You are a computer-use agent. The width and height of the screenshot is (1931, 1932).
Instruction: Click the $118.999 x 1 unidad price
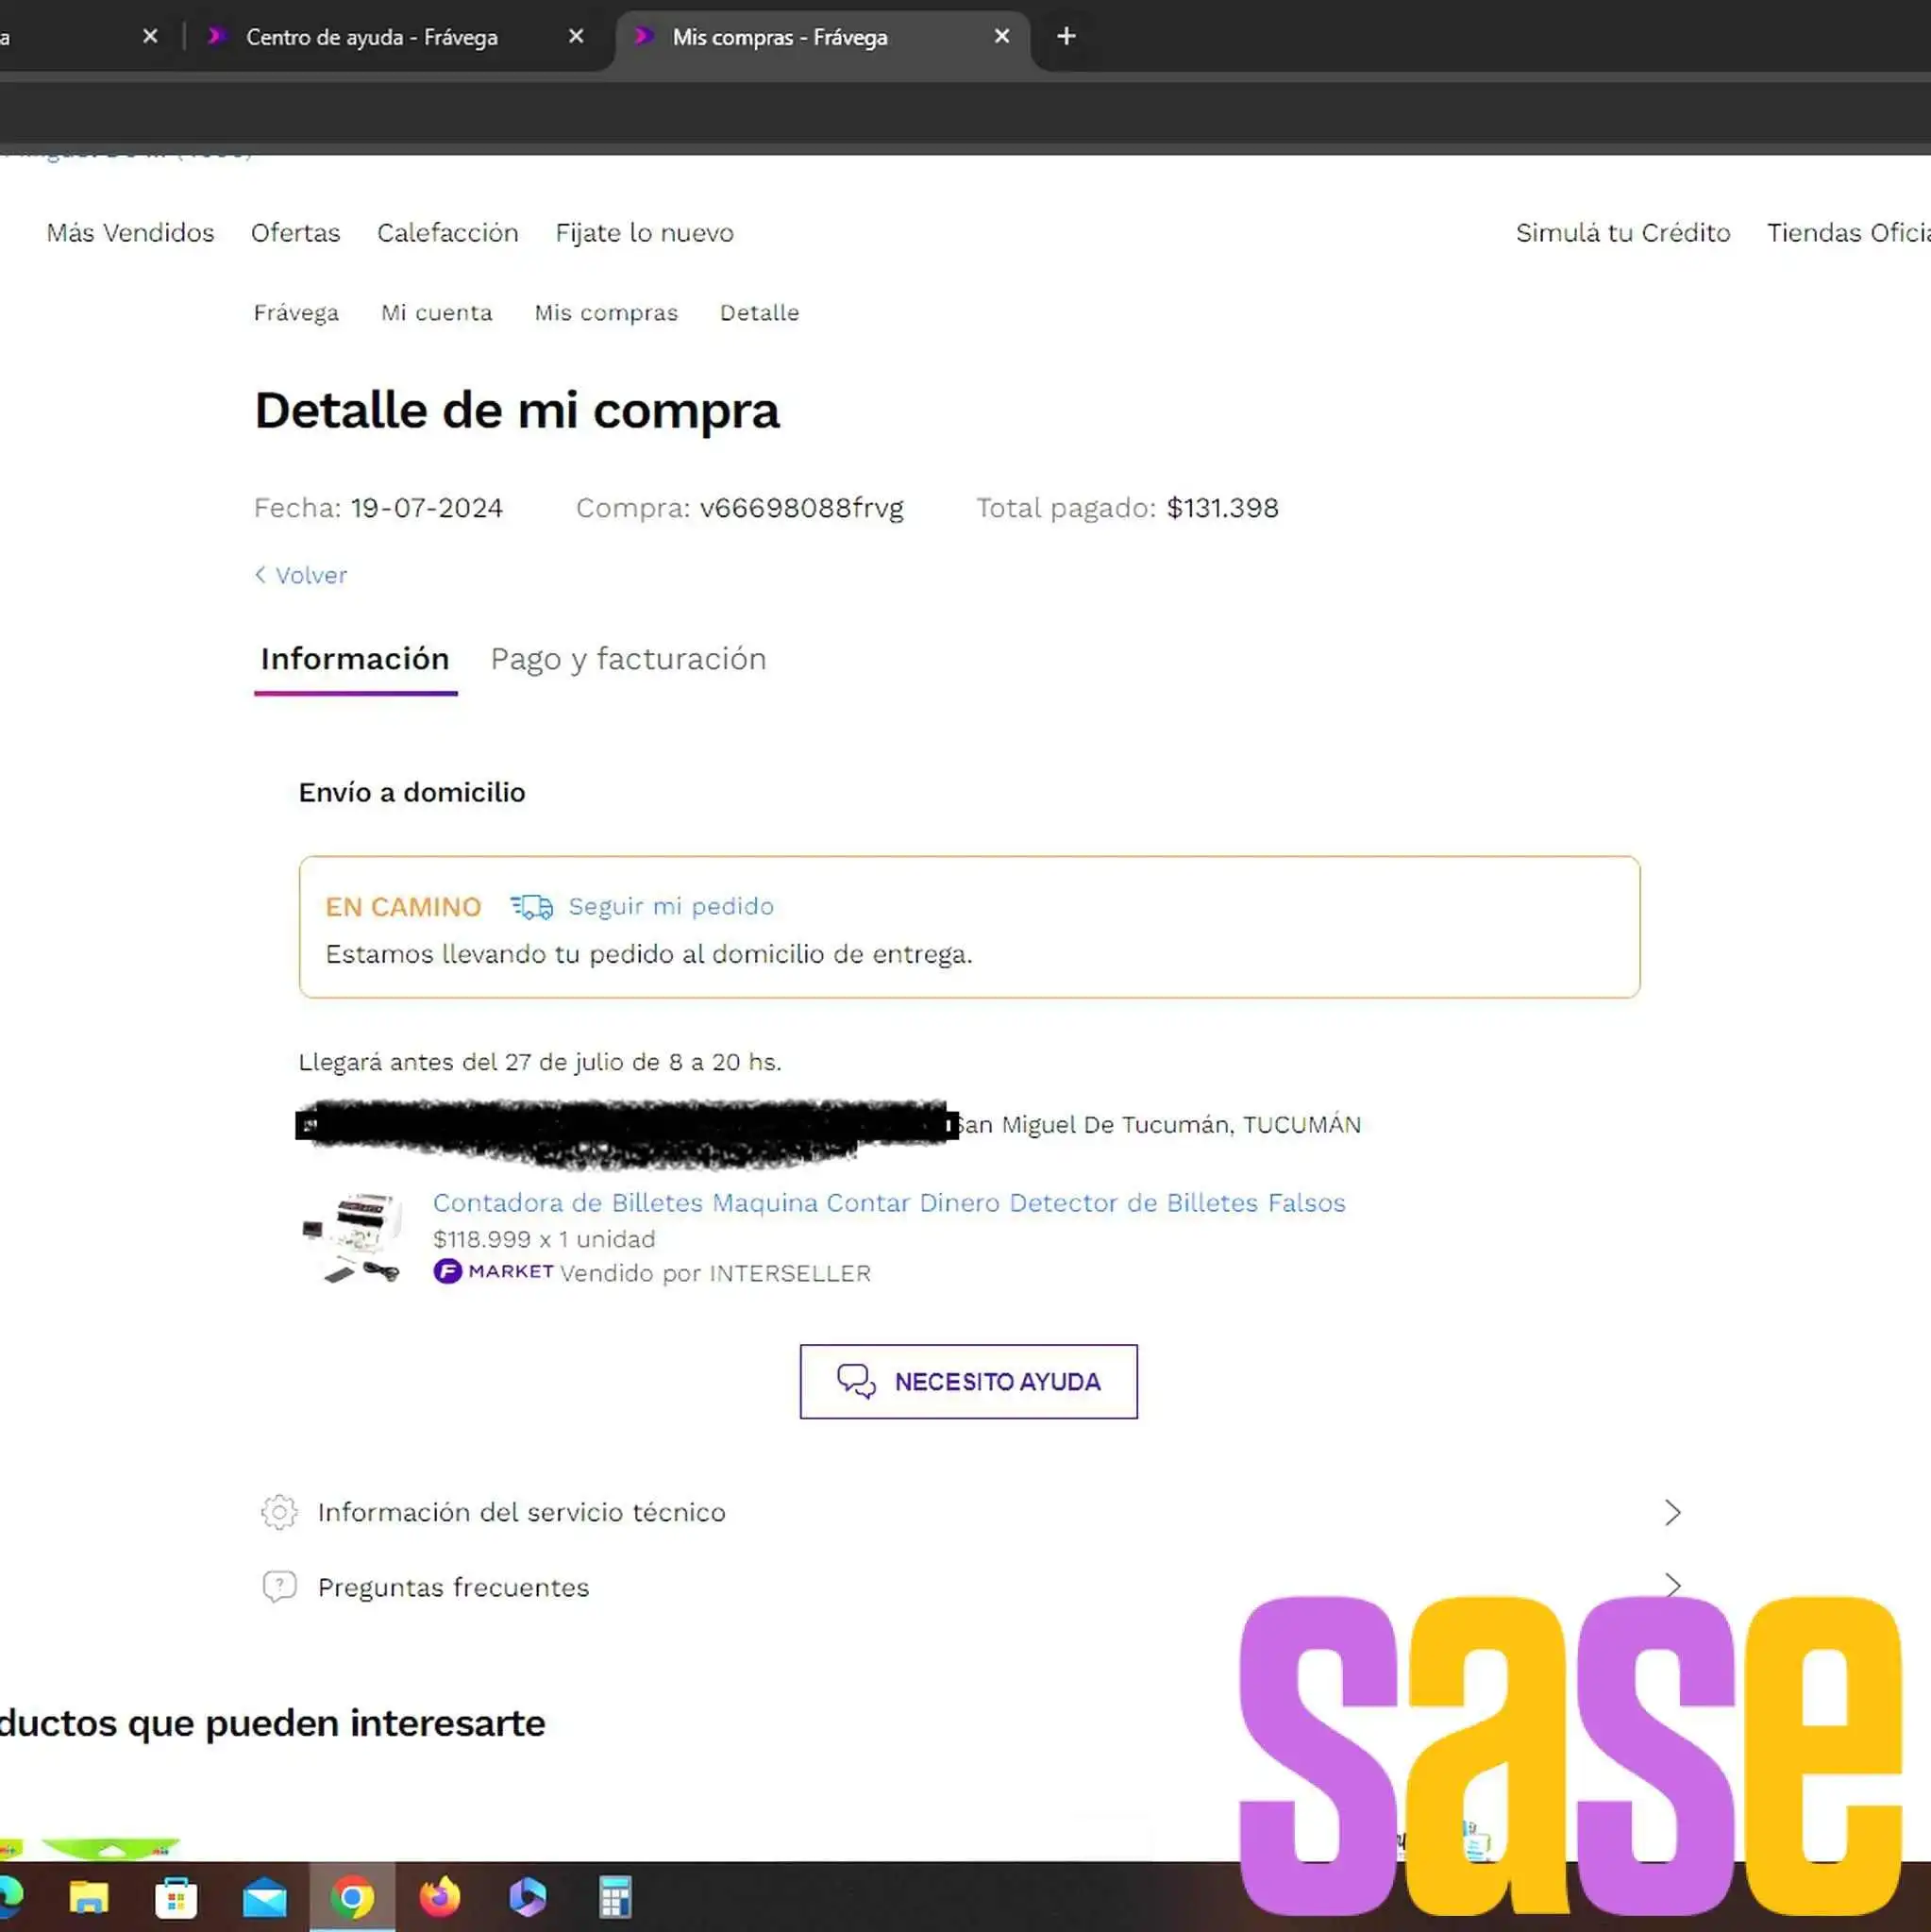tap(544, 1240)
